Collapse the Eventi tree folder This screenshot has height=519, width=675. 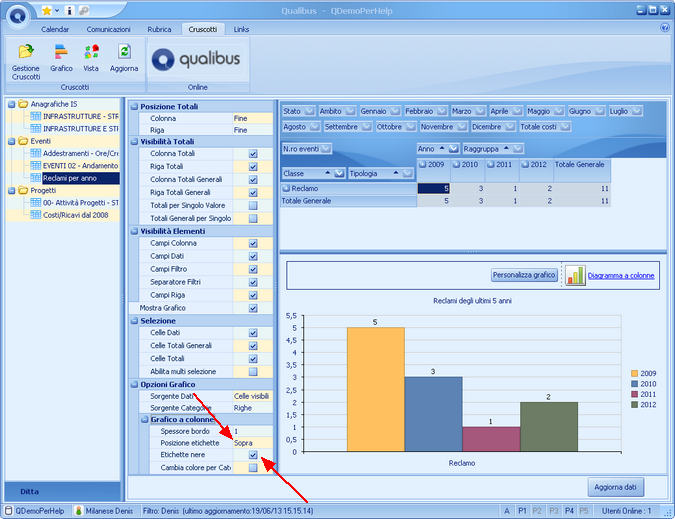[x=12, y=141]
